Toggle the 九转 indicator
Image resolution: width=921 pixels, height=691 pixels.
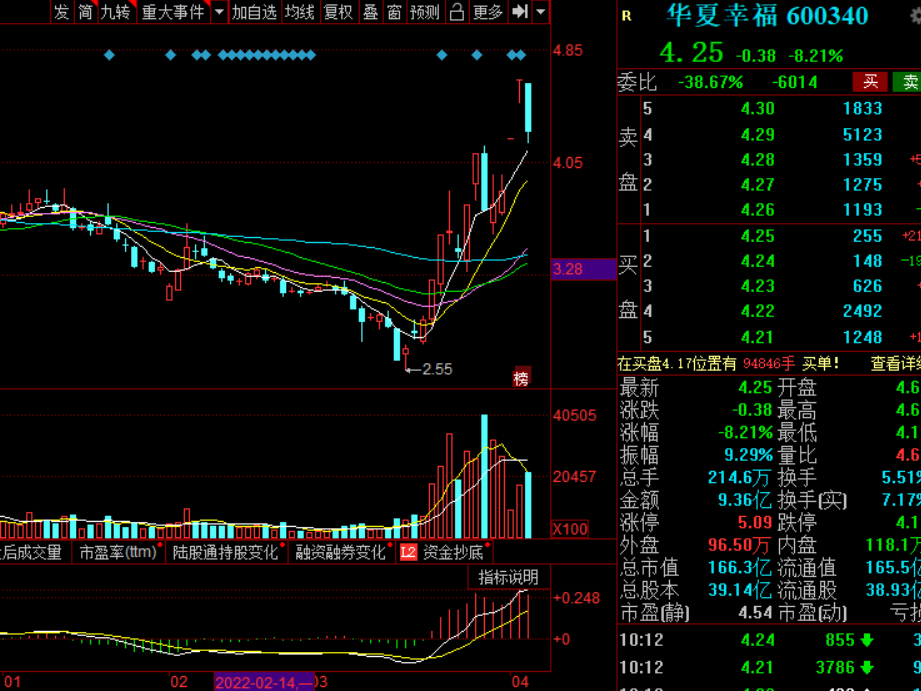115,12
